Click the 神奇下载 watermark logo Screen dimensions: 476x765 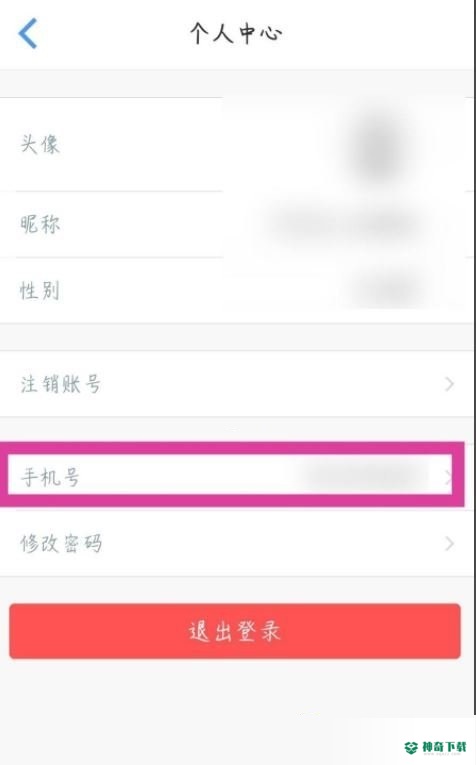(x=436, y=747)
